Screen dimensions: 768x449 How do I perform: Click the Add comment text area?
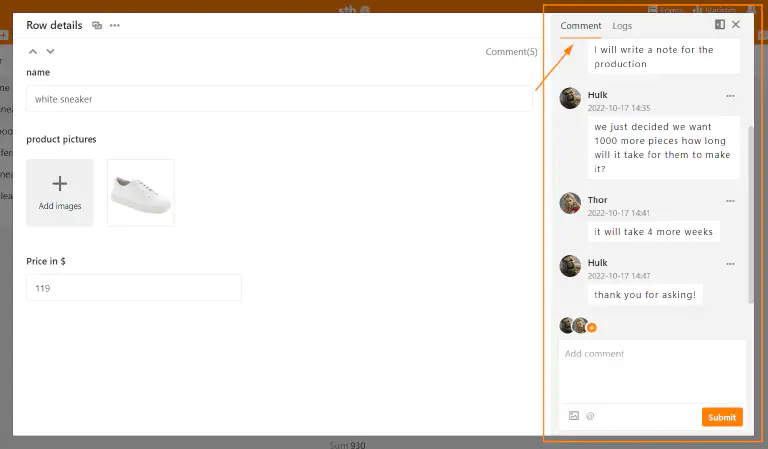pos(651,370)
